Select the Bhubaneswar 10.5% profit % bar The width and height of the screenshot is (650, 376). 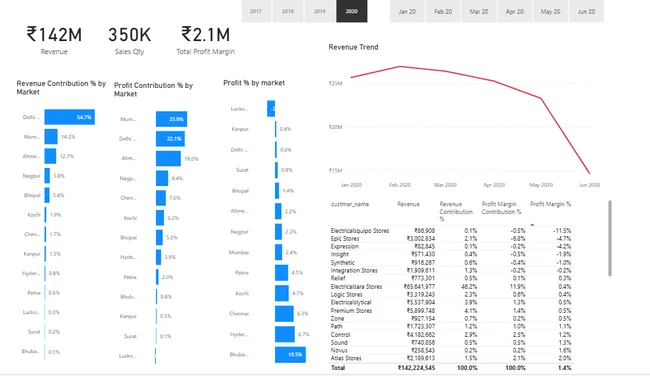(x=290, y=354)
